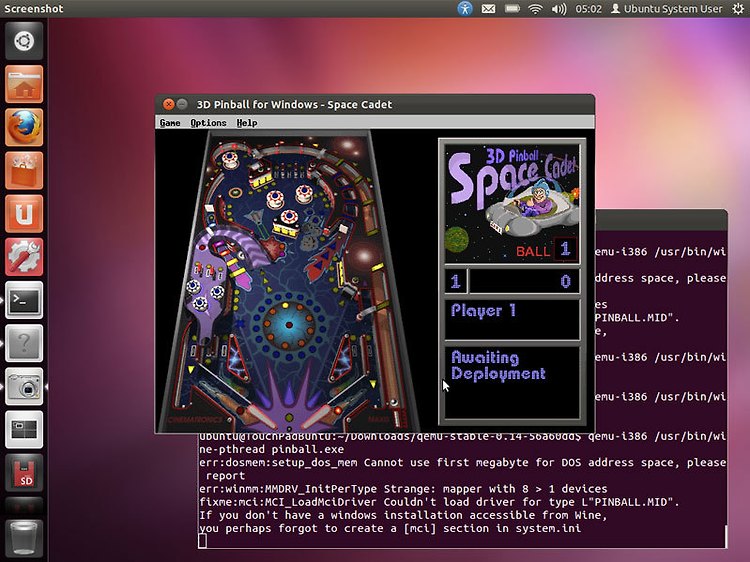
Task: Open System Settings gear and wrench icon
Action: pyautogui.click(x=24, y=257)
